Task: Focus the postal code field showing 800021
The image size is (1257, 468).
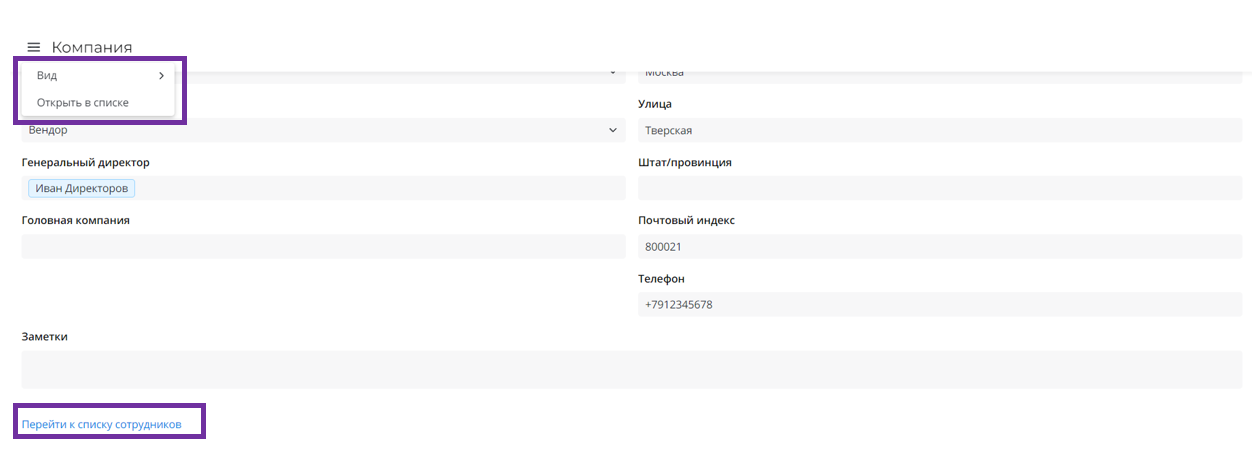Action: coord(940,246)
